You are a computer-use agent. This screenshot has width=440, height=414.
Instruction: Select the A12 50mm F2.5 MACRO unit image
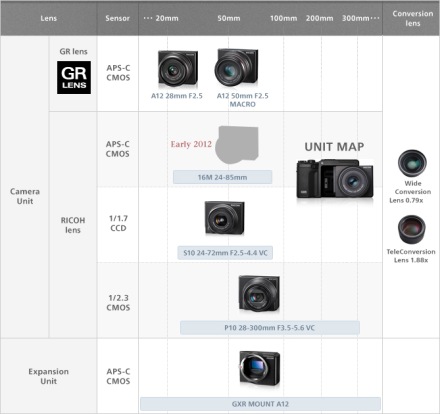(236, 68)
